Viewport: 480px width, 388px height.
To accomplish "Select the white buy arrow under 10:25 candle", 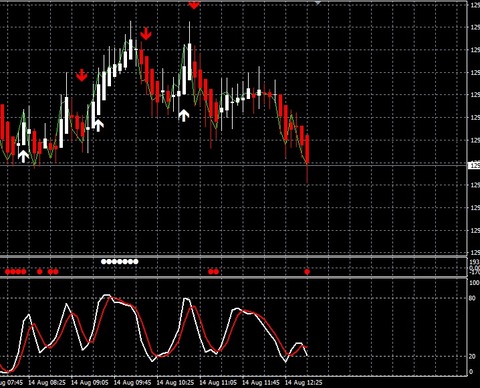I will coord(184,115).
